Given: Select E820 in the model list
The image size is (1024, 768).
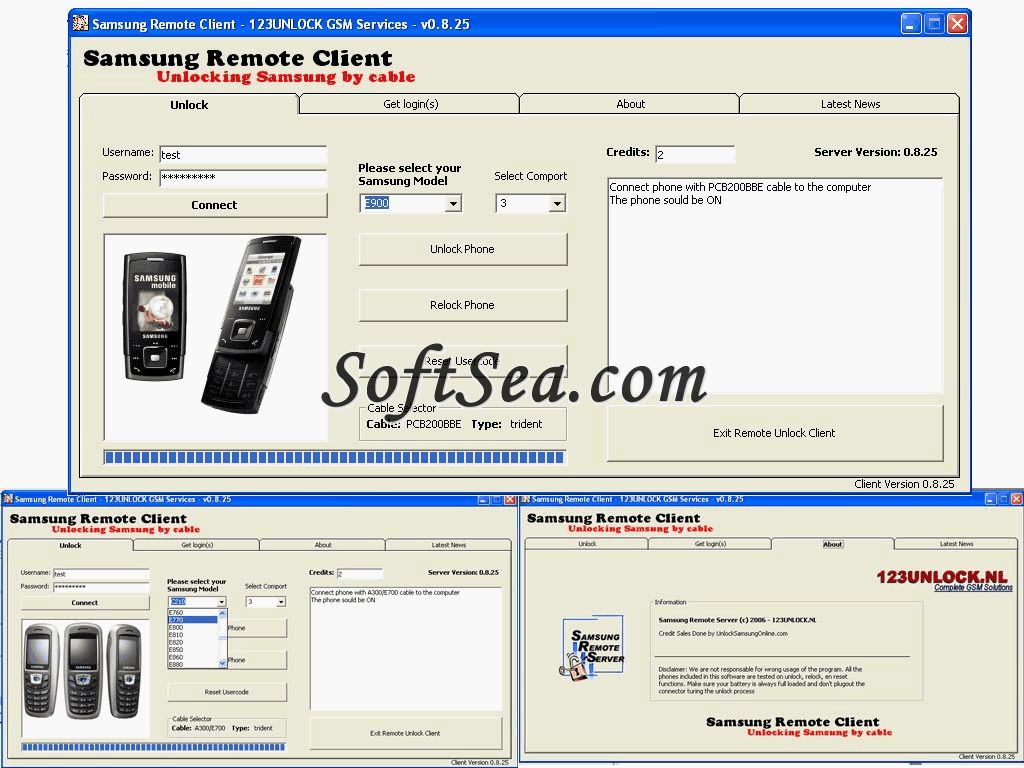Looking at the screenshot, I should 193,643.
